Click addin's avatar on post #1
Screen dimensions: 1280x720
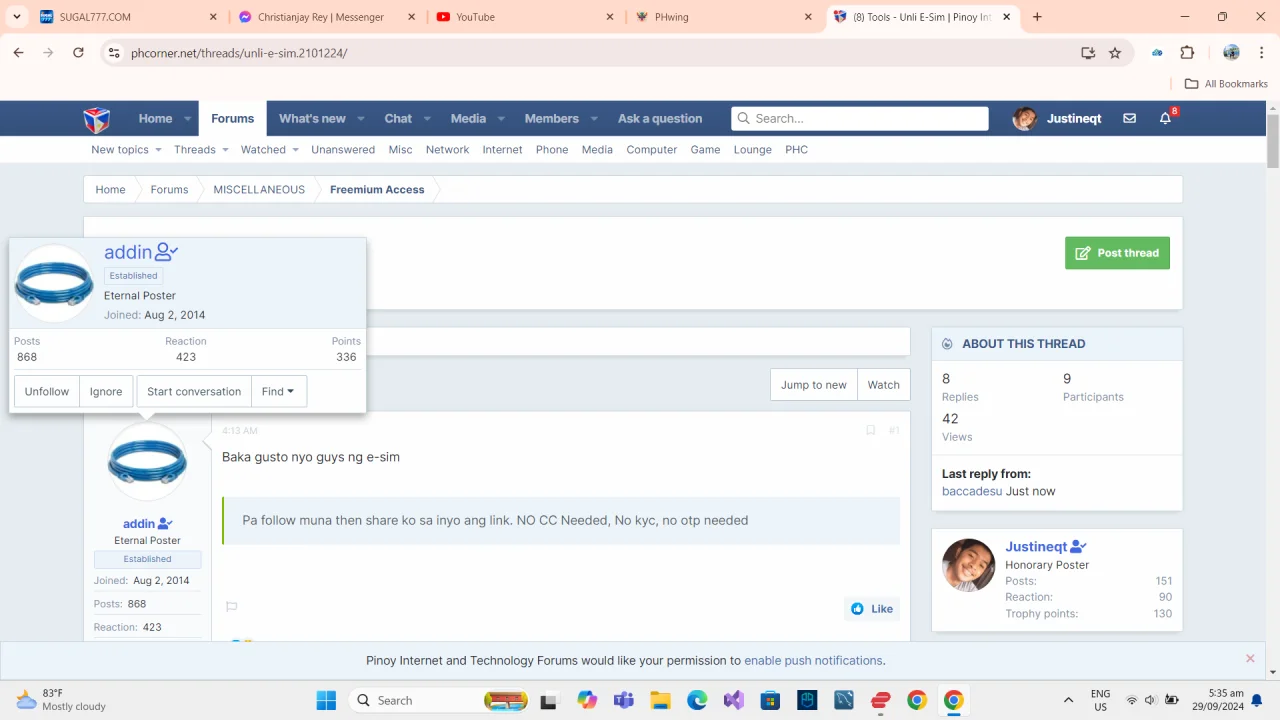[x=147, y=462]
